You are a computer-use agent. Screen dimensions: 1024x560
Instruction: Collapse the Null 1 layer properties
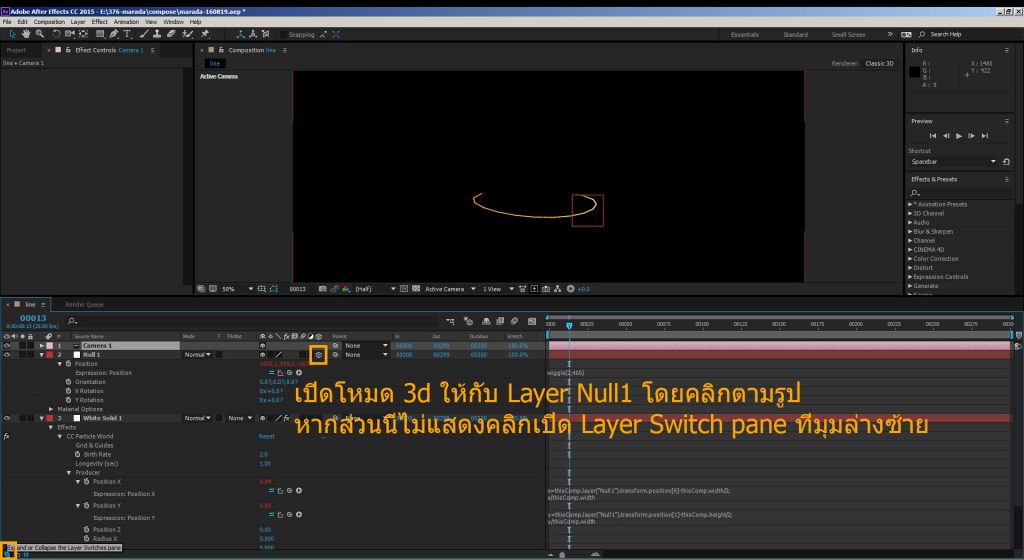[42, 354]
